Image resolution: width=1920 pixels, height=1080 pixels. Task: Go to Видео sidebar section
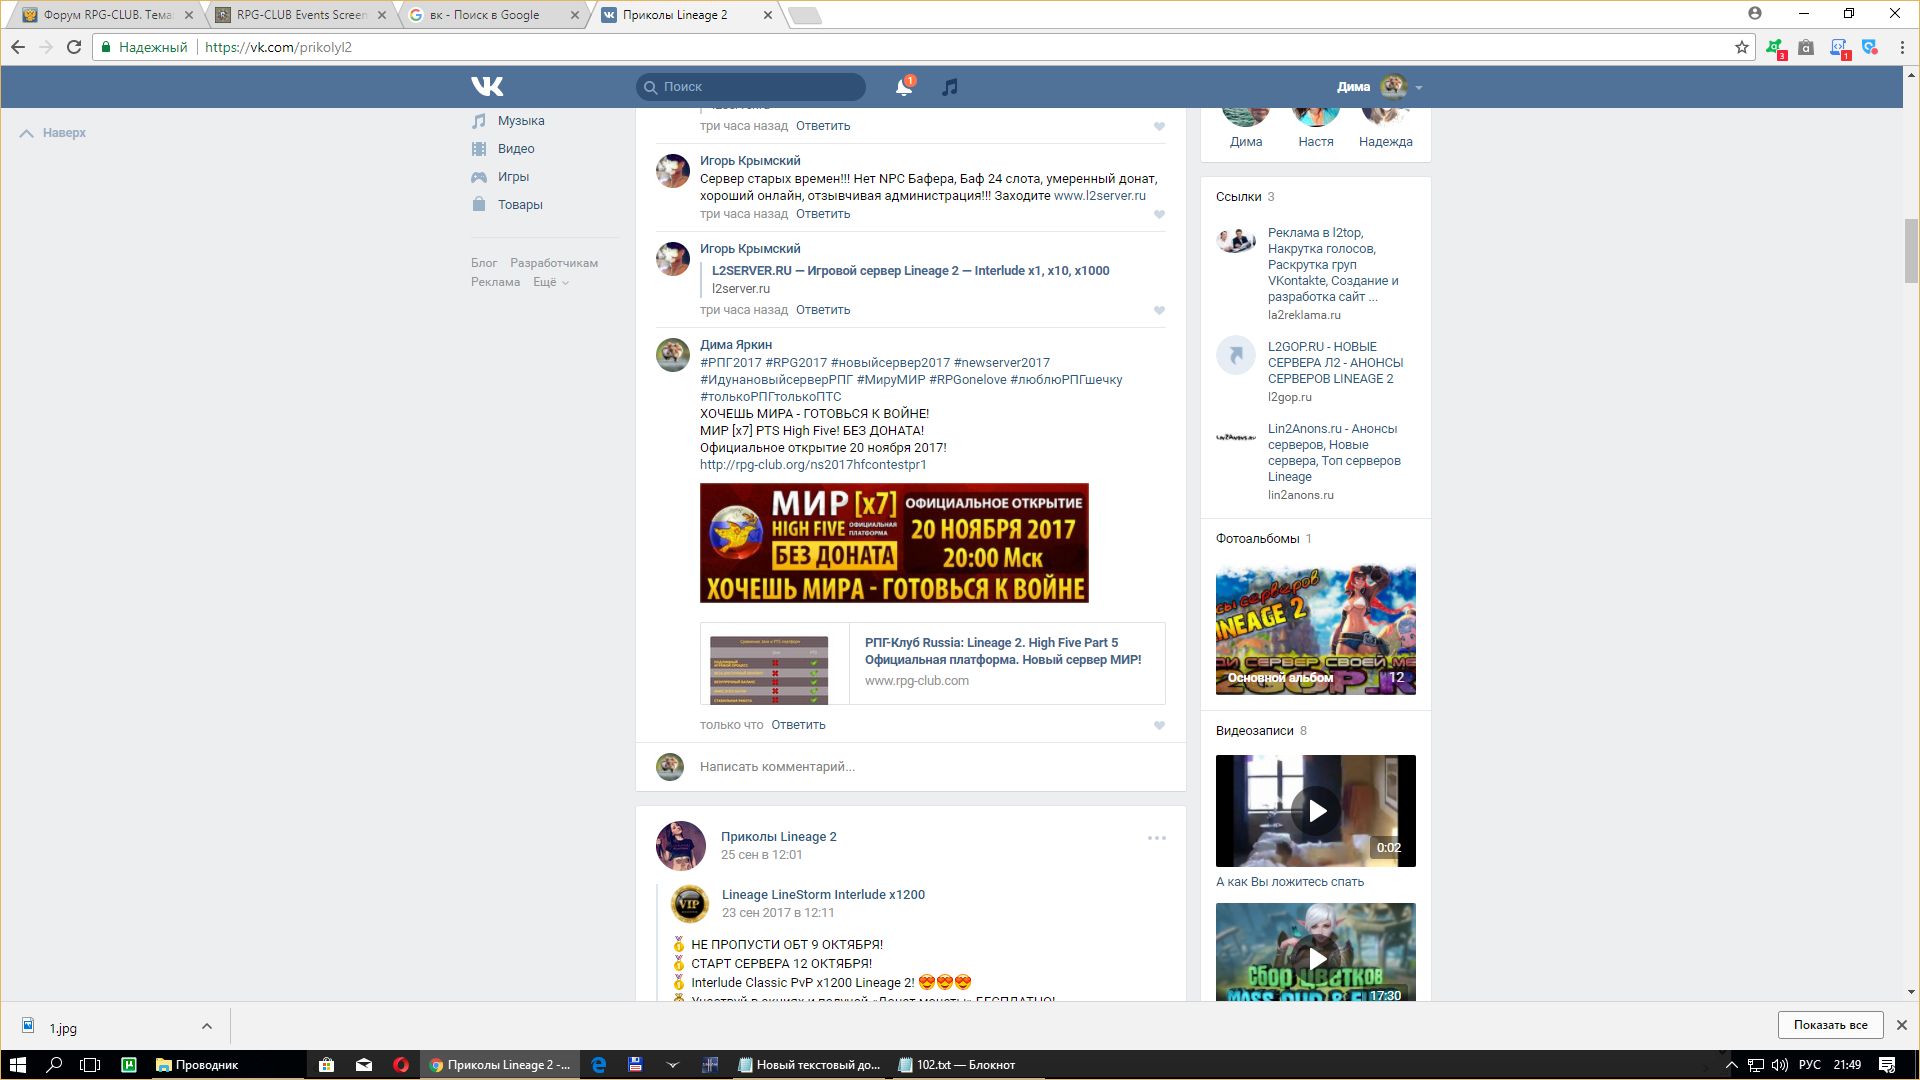tap(515, 149)
